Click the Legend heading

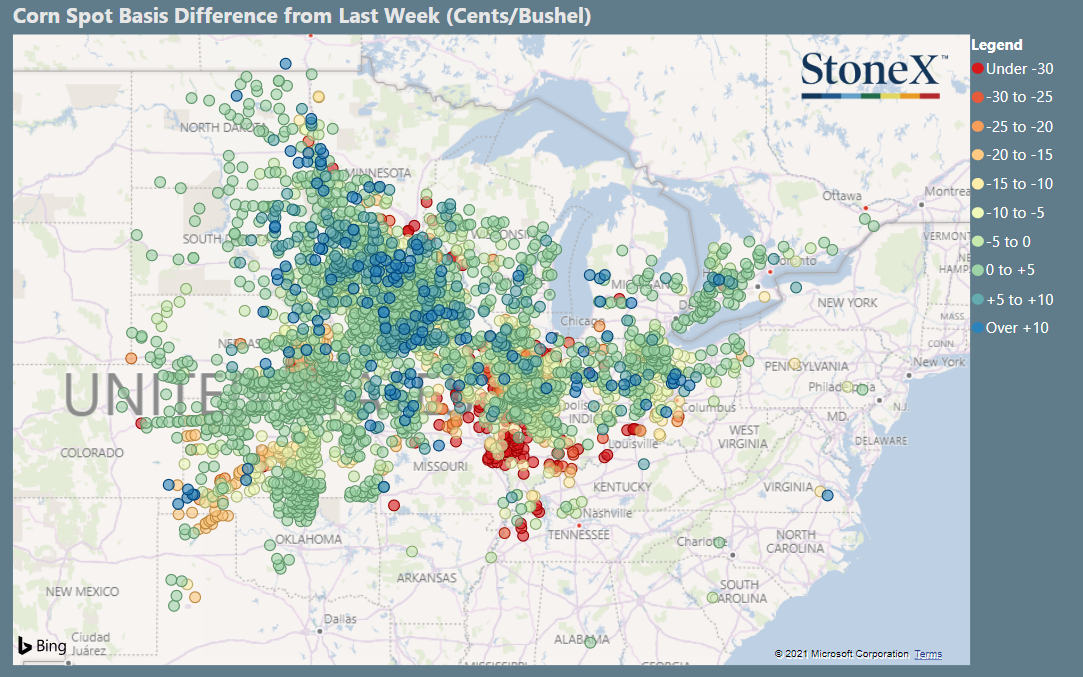click(997, 45)
